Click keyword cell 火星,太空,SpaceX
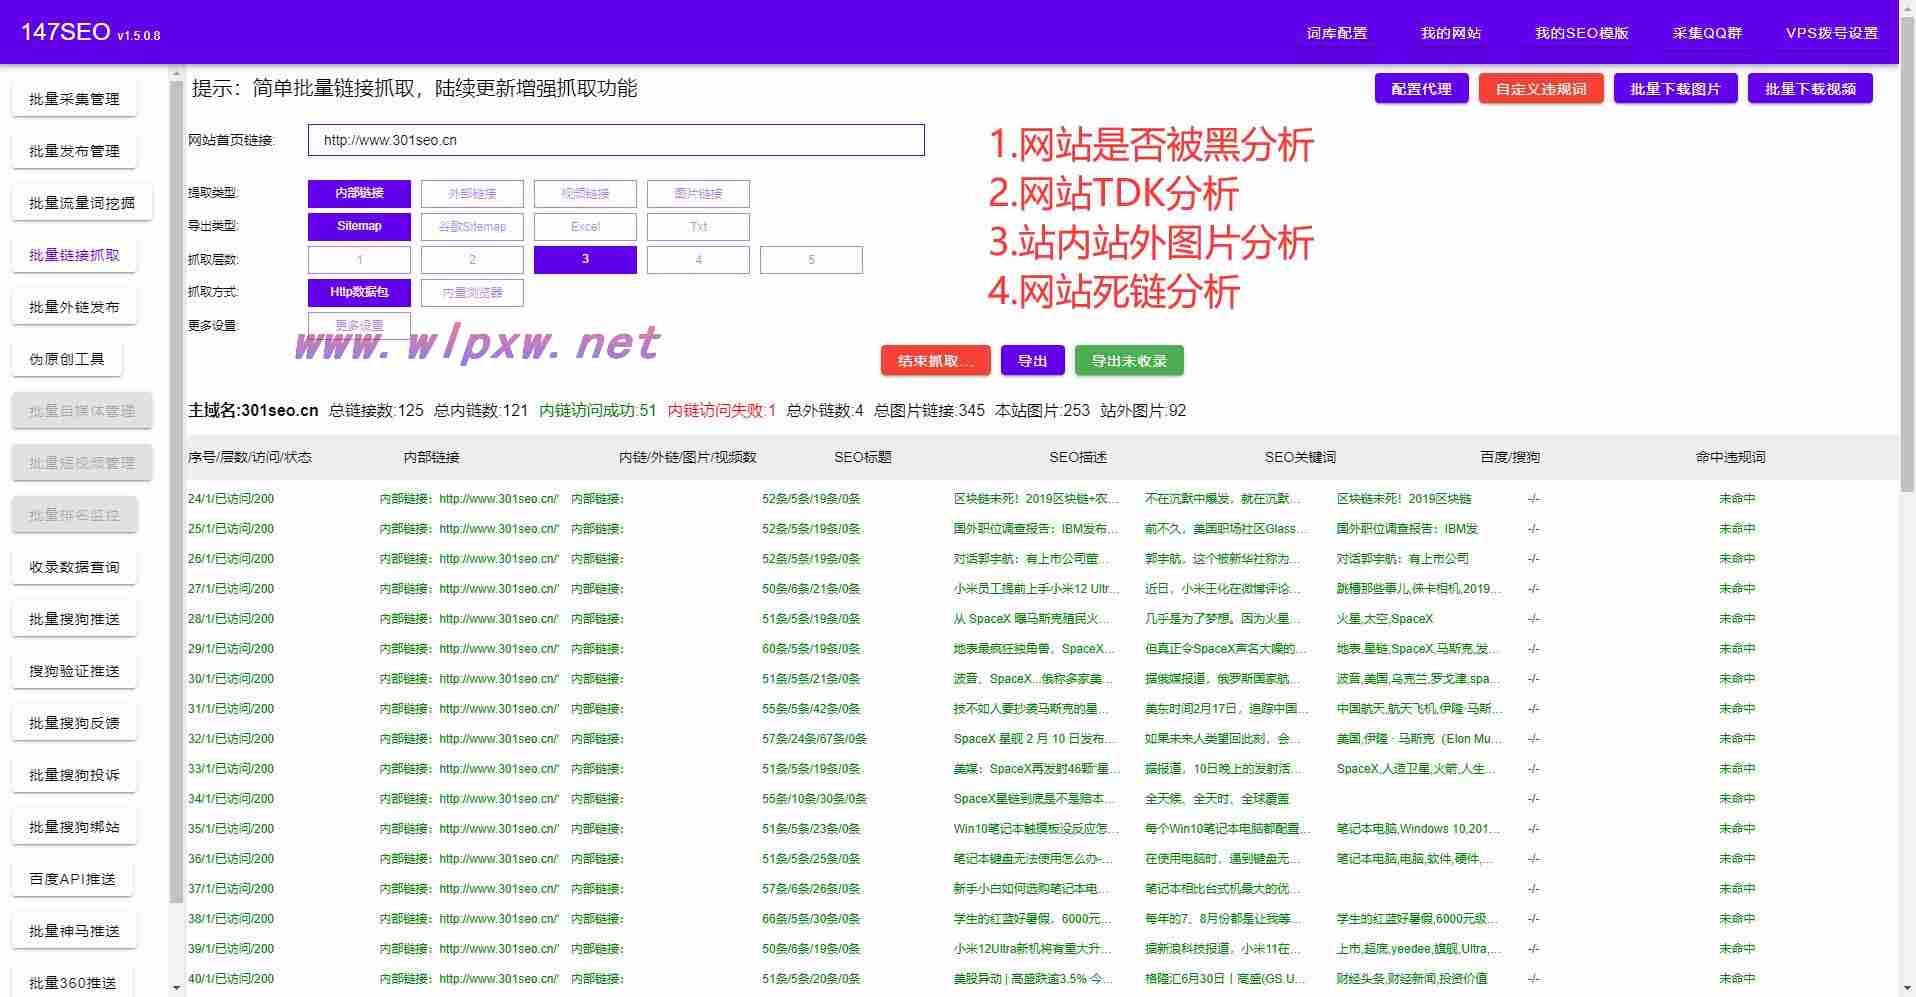1916x997 pixels. [x=1385, y=619]
